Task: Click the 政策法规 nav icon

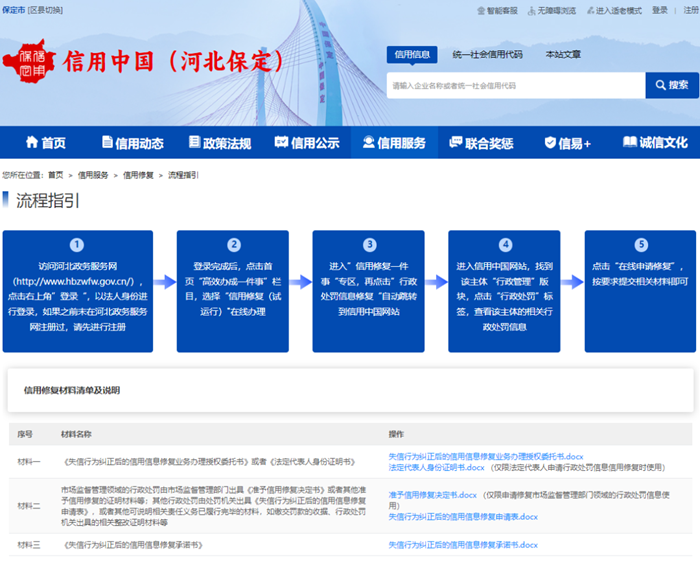Action: pyautogui.click(x=194, y=143)
